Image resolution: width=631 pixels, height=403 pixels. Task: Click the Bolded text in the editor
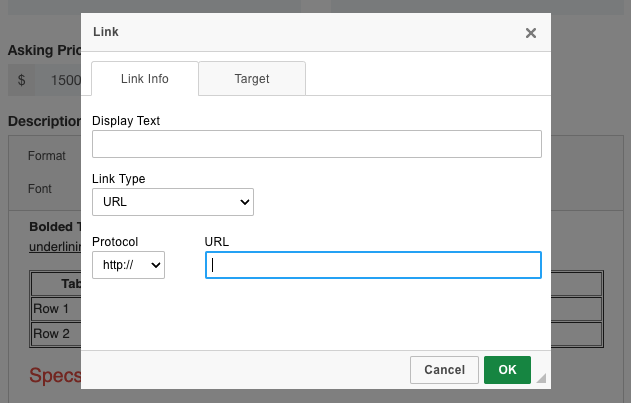click(55, 227)
